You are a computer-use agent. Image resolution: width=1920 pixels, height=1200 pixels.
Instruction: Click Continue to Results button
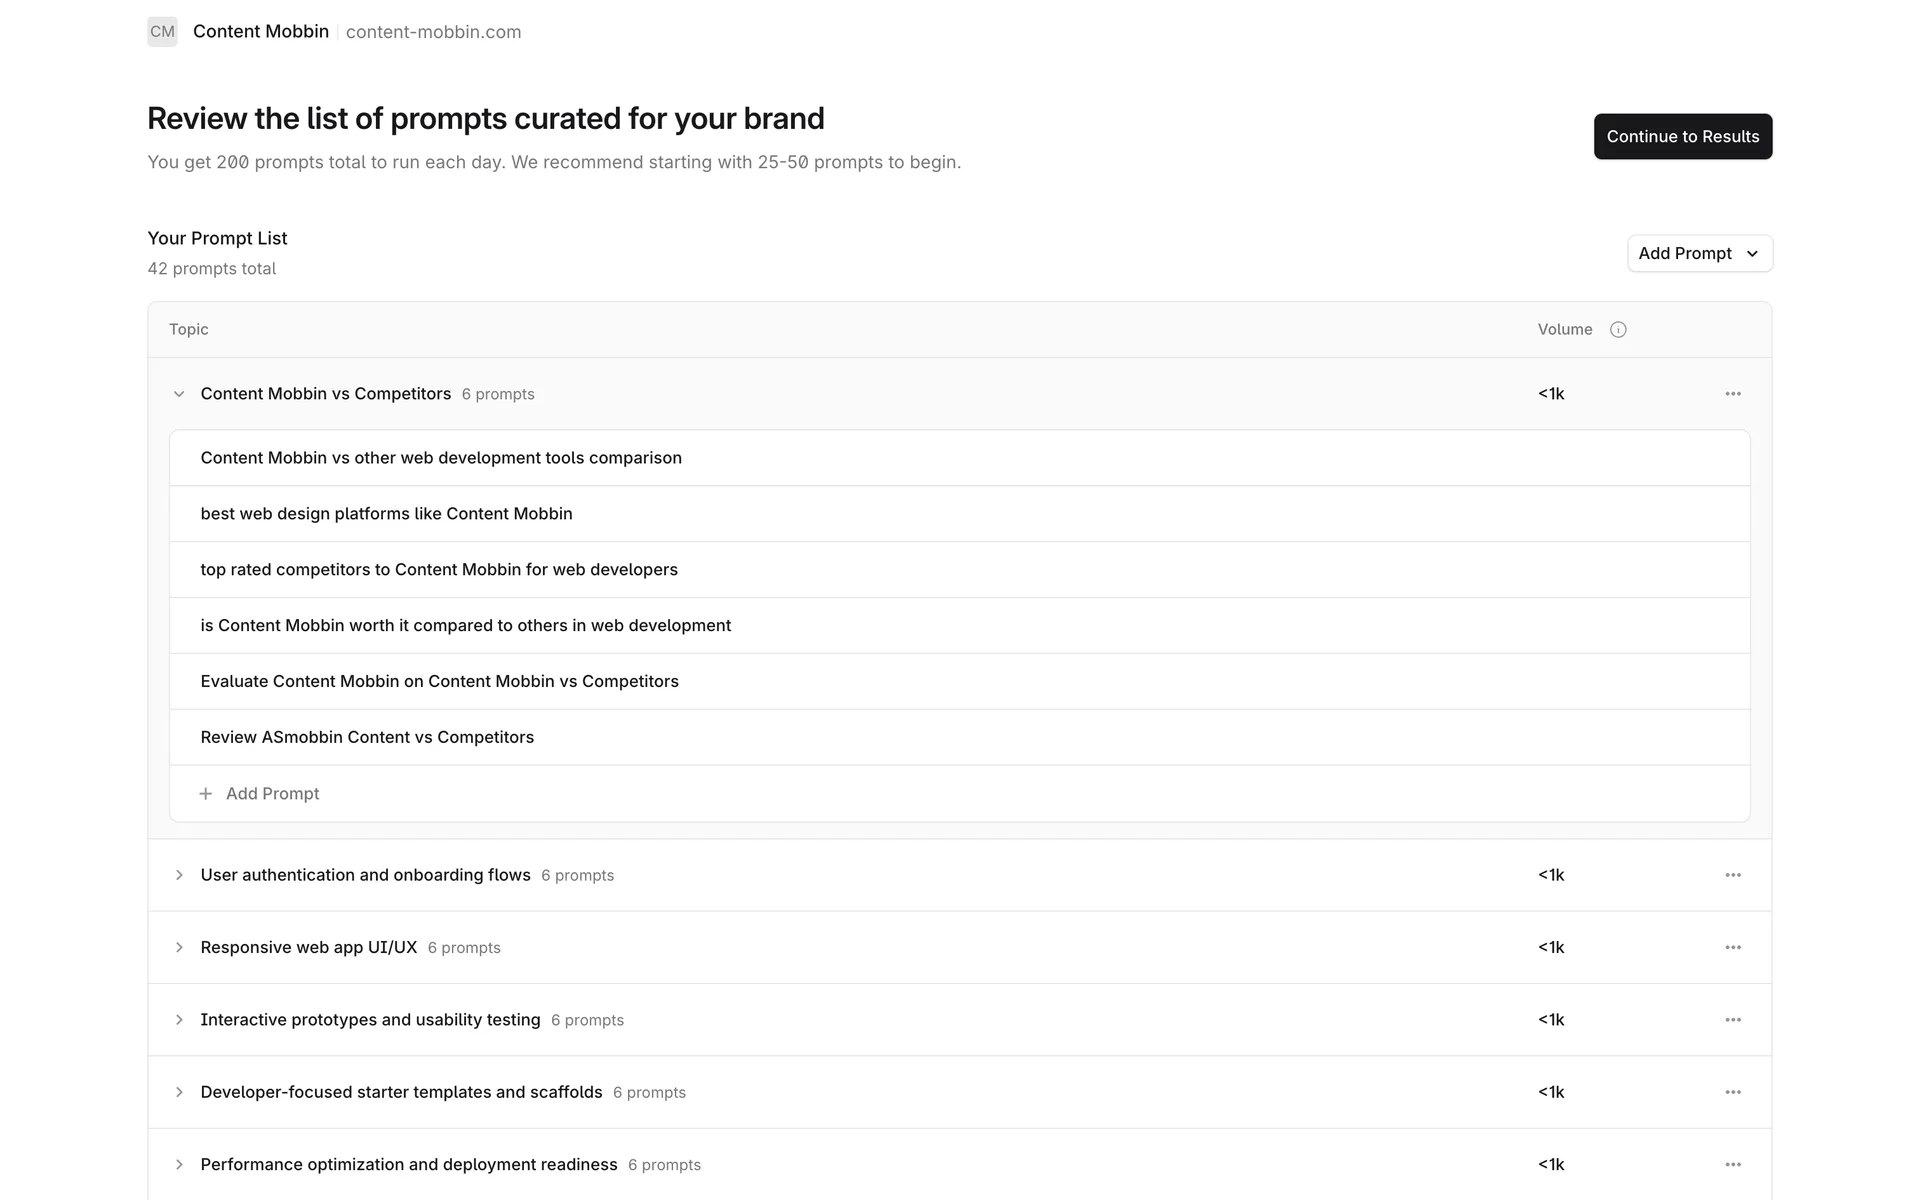[1682, 137]
